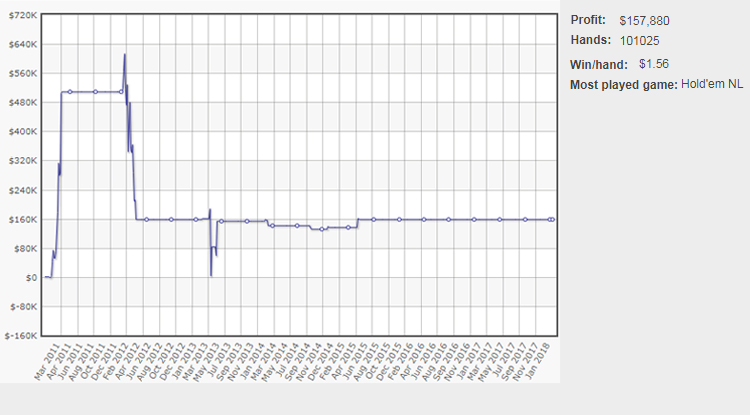Click the hands count 101025
The width and height of the screenshot is (750, 415).
639,41
